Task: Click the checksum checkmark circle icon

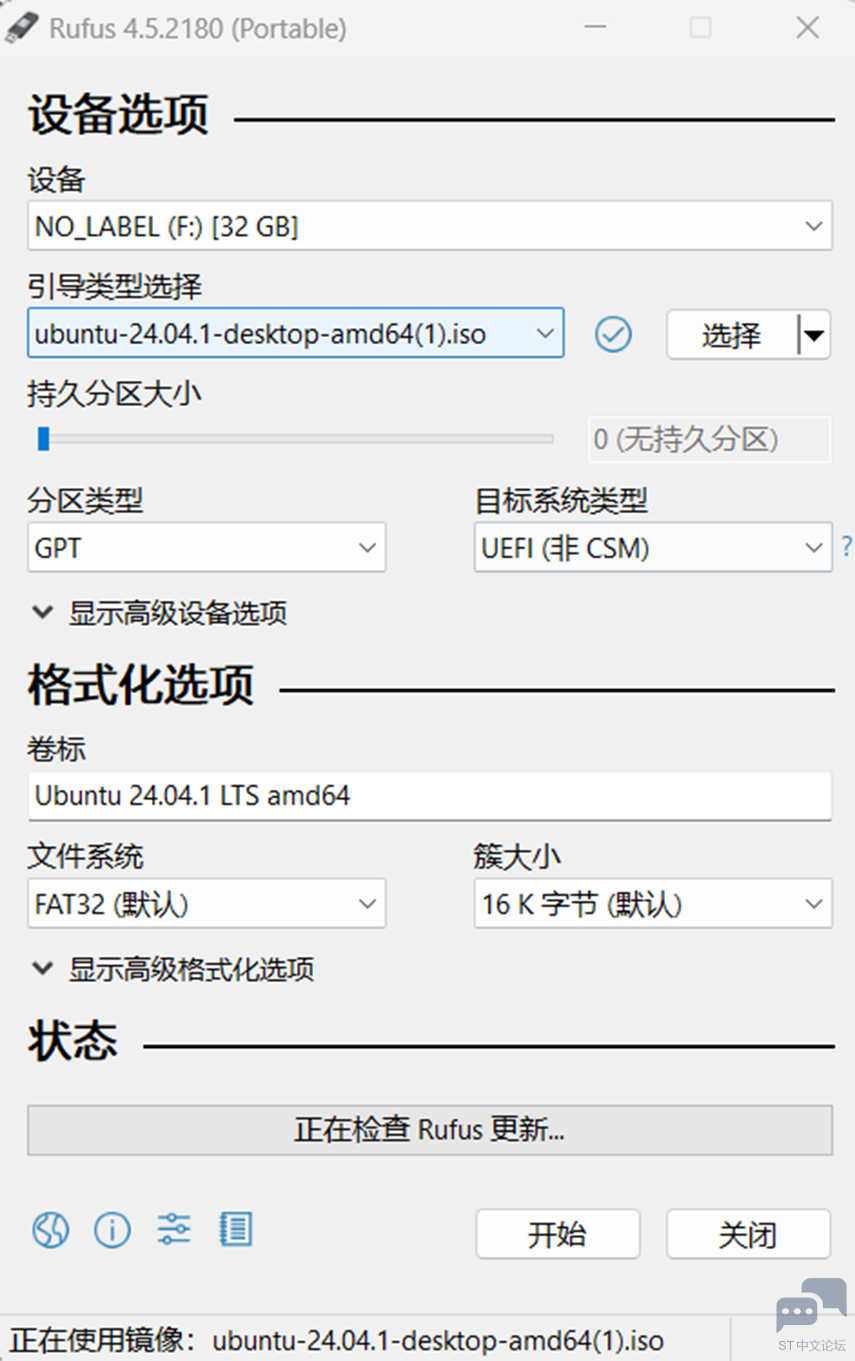Action: 613,334
